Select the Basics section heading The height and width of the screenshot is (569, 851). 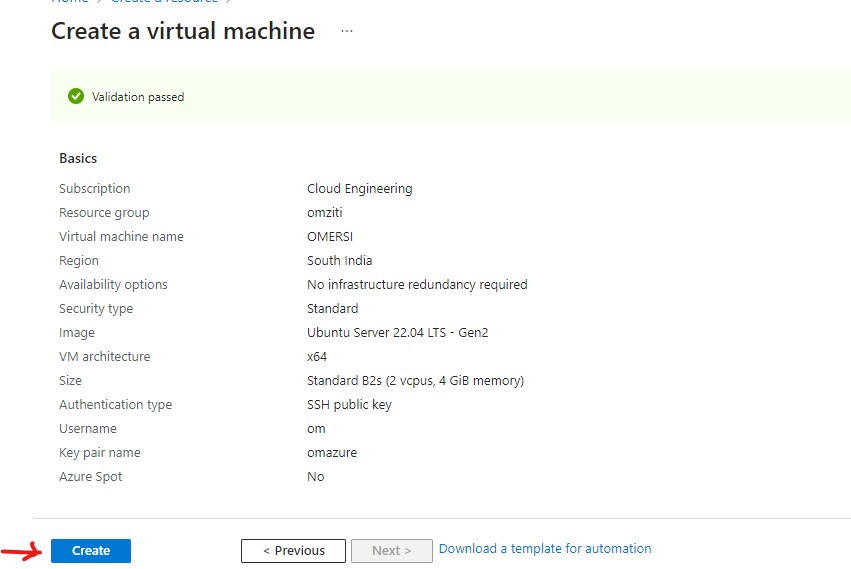[x=78, y=158]
